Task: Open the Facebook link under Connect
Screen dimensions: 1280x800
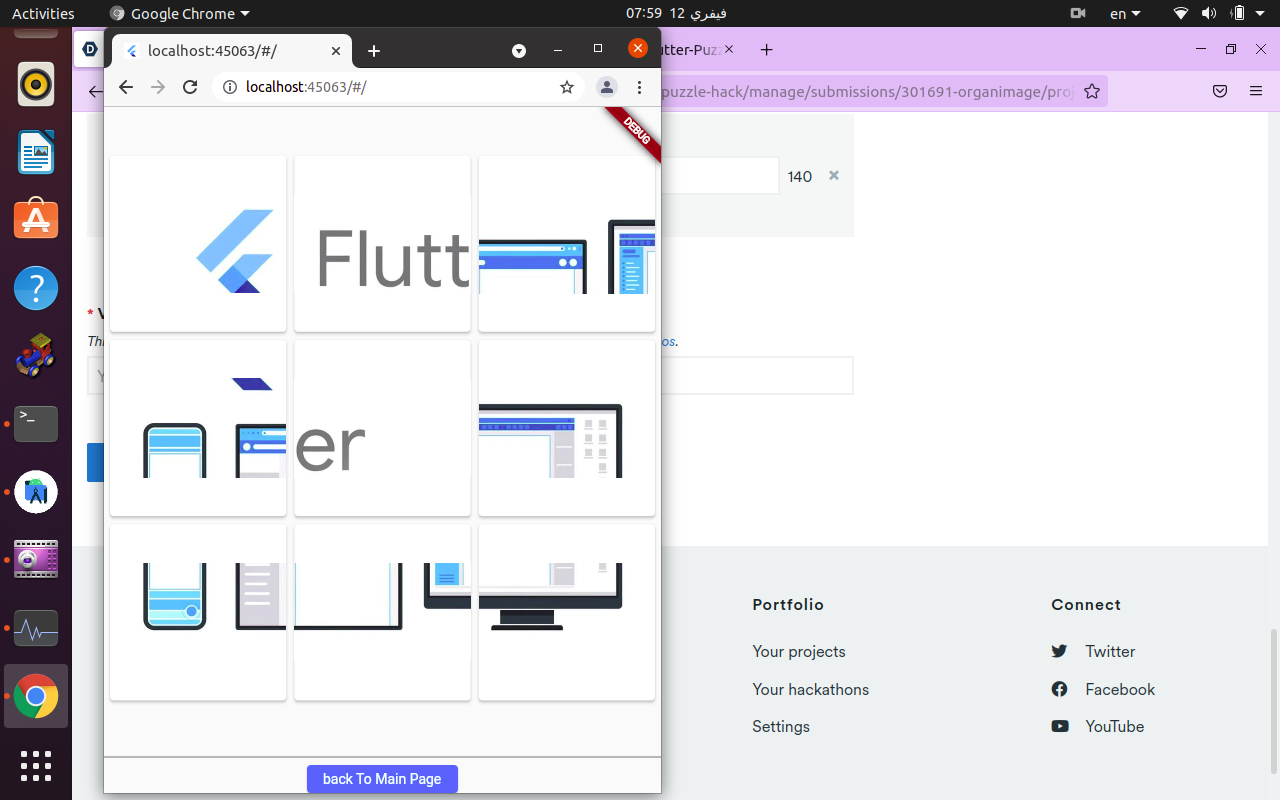Action: tap(1120, 689)
